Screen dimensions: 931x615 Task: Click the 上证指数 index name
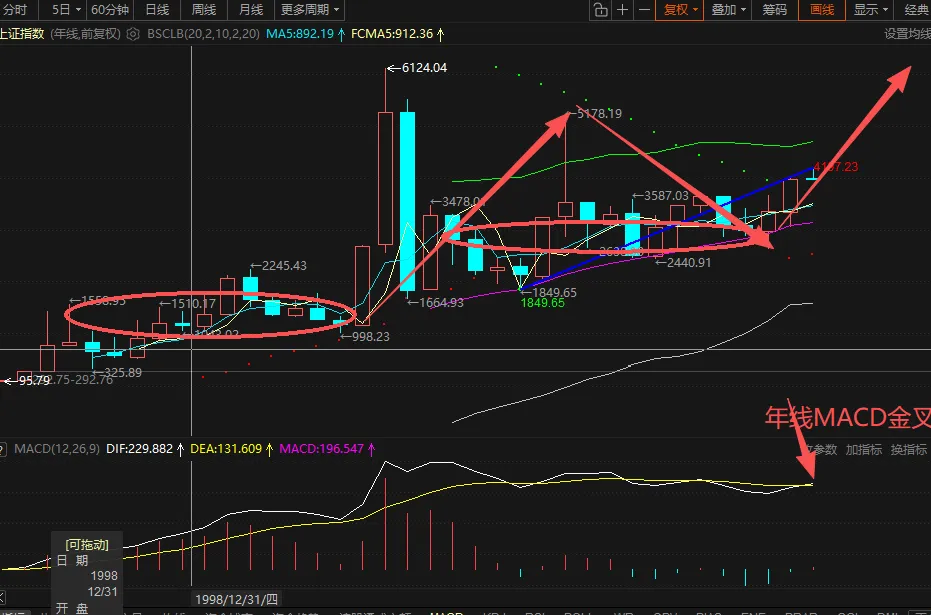click(22, 34)
